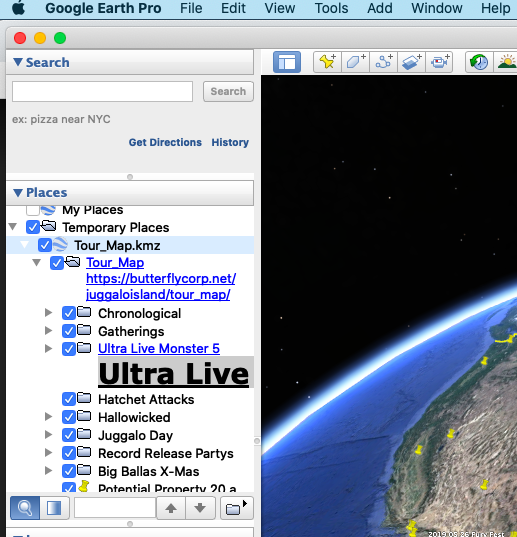Toggle sunlight across landscape icon
The height and width of the screenshot is (537, 517).
coord(506,62)
